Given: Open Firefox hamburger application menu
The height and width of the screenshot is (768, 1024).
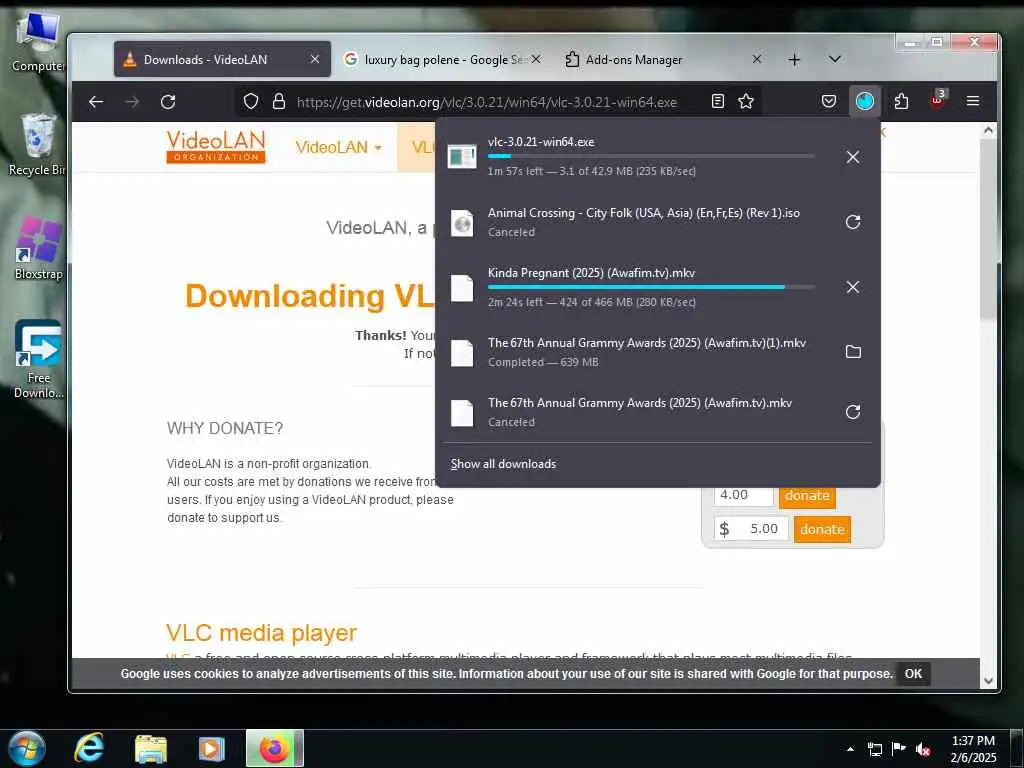Looking at the screenshot, I should click(x=973, y=101).
